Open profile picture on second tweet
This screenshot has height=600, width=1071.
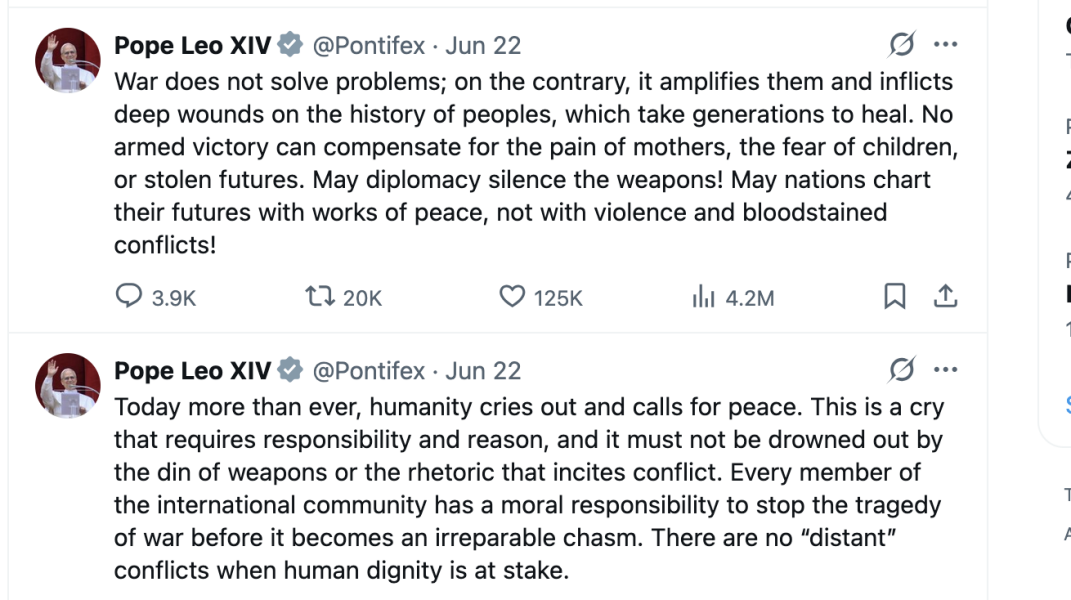click(68, 385)
